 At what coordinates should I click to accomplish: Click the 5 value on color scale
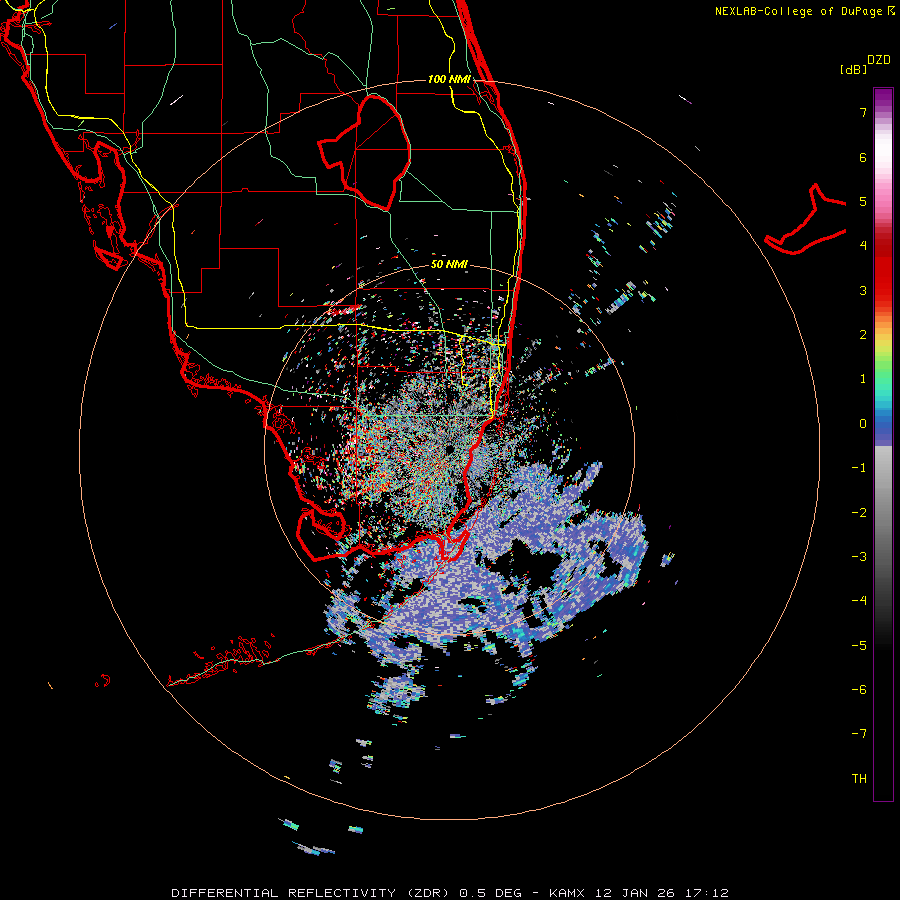click(x=863, y=201)
